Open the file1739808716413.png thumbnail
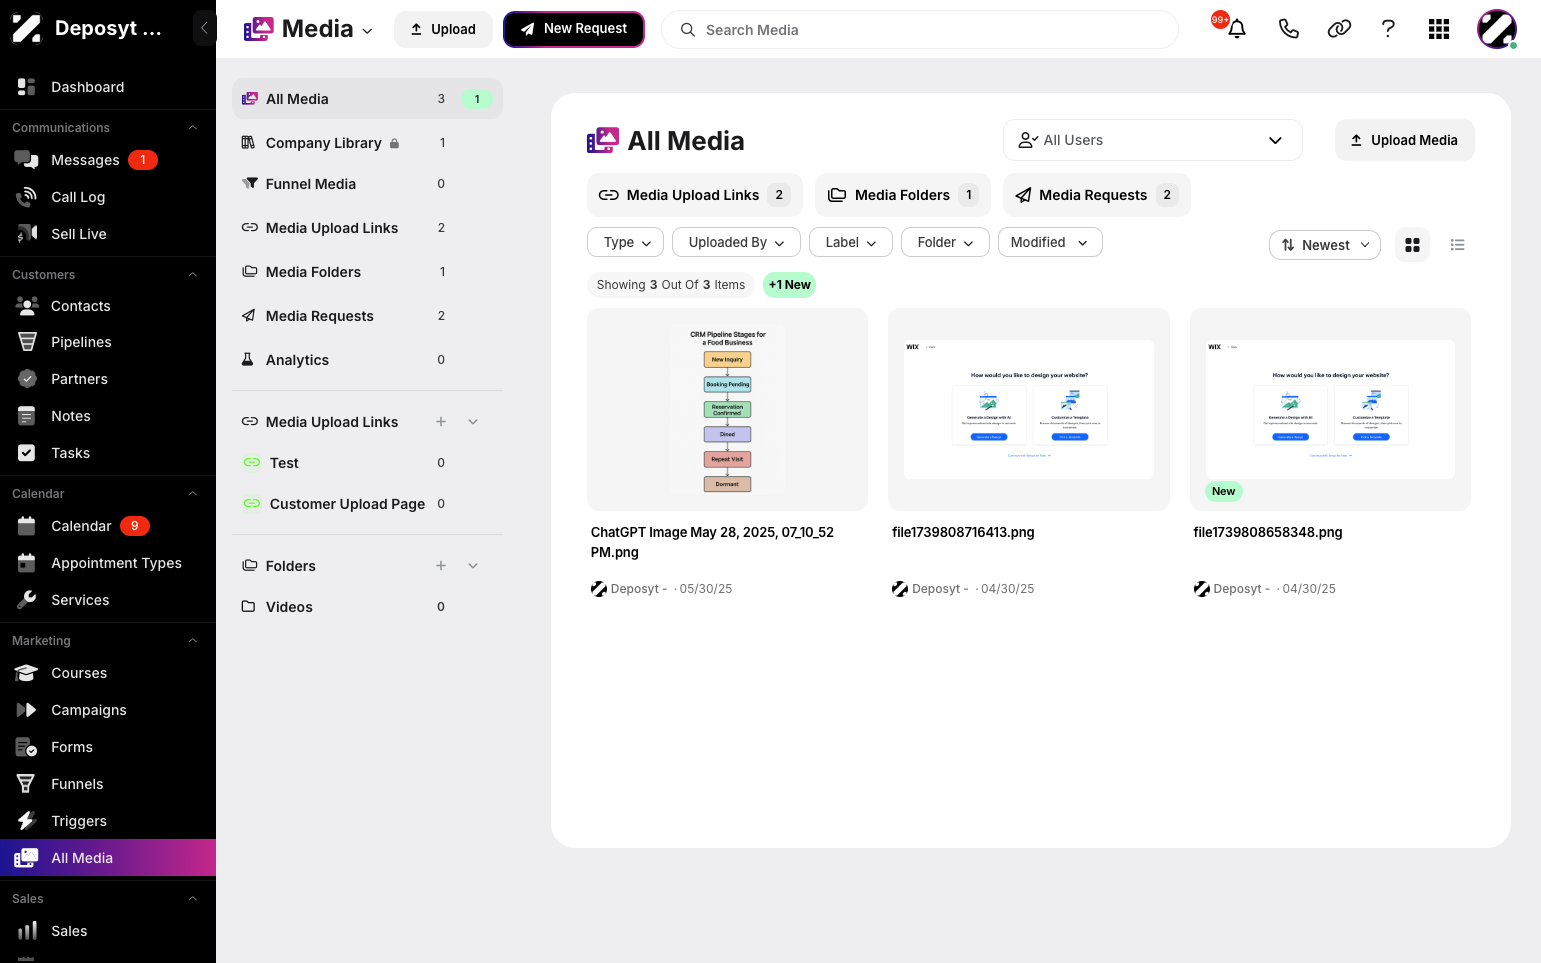The width and height of the screenshot is (1541, 963). [x=1029, y=410]
